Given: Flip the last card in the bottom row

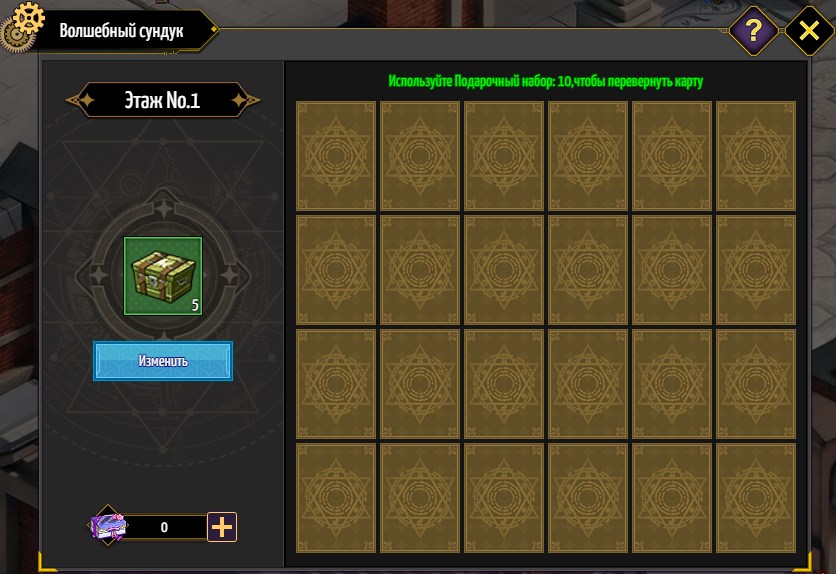Looking at the screenshot, I should click(756, 498).
